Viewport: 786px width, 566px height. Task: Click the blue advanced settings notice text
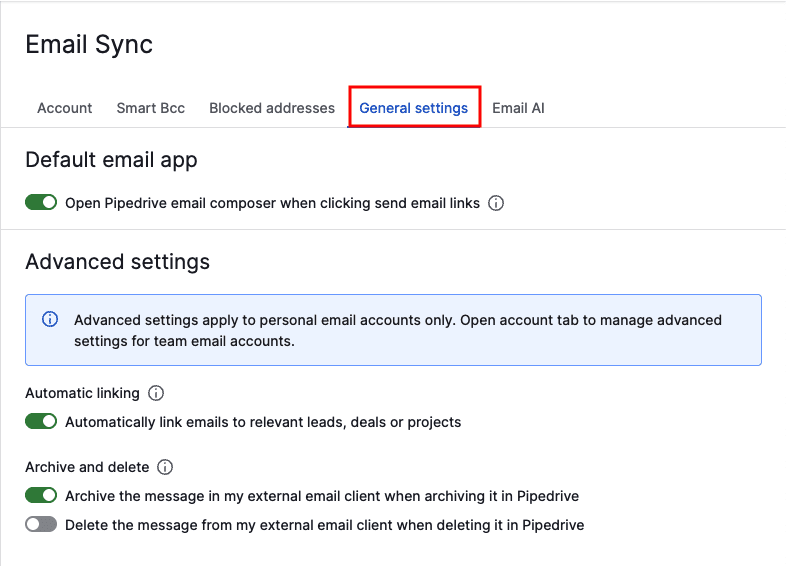click(398, 330)
